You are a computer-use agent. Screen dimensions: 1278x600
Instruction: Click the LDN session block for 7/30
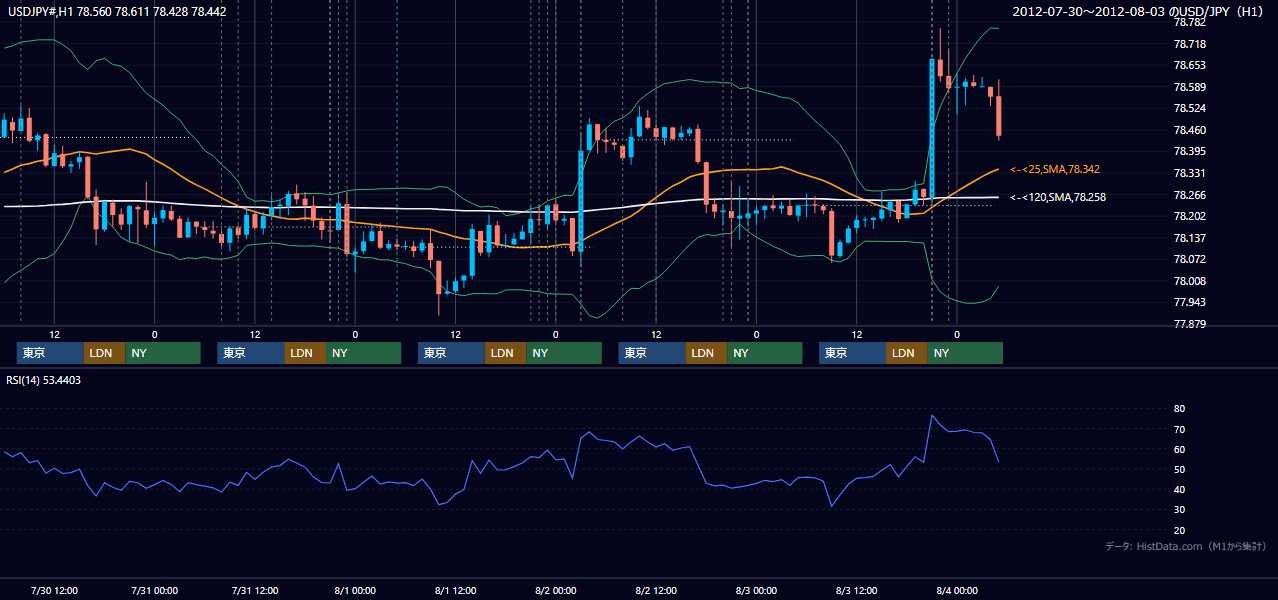[x=104, y=353]
